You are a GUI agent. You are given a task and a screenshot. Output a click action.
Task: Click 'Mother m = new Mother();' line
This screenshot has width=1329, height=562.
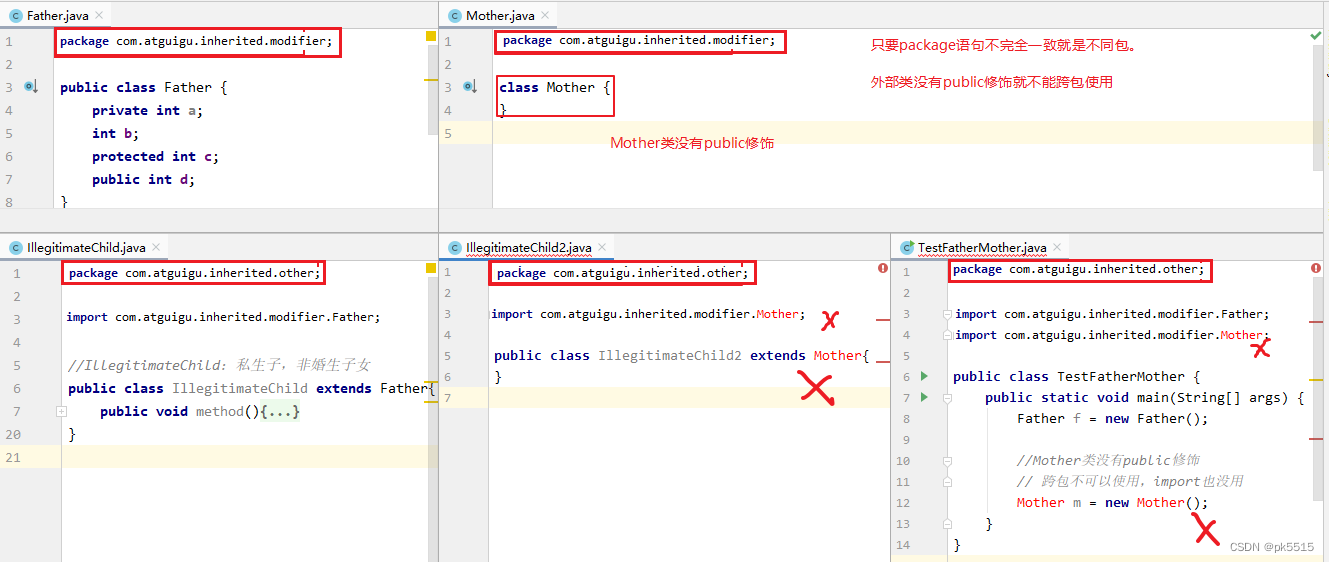point(1112,502)
